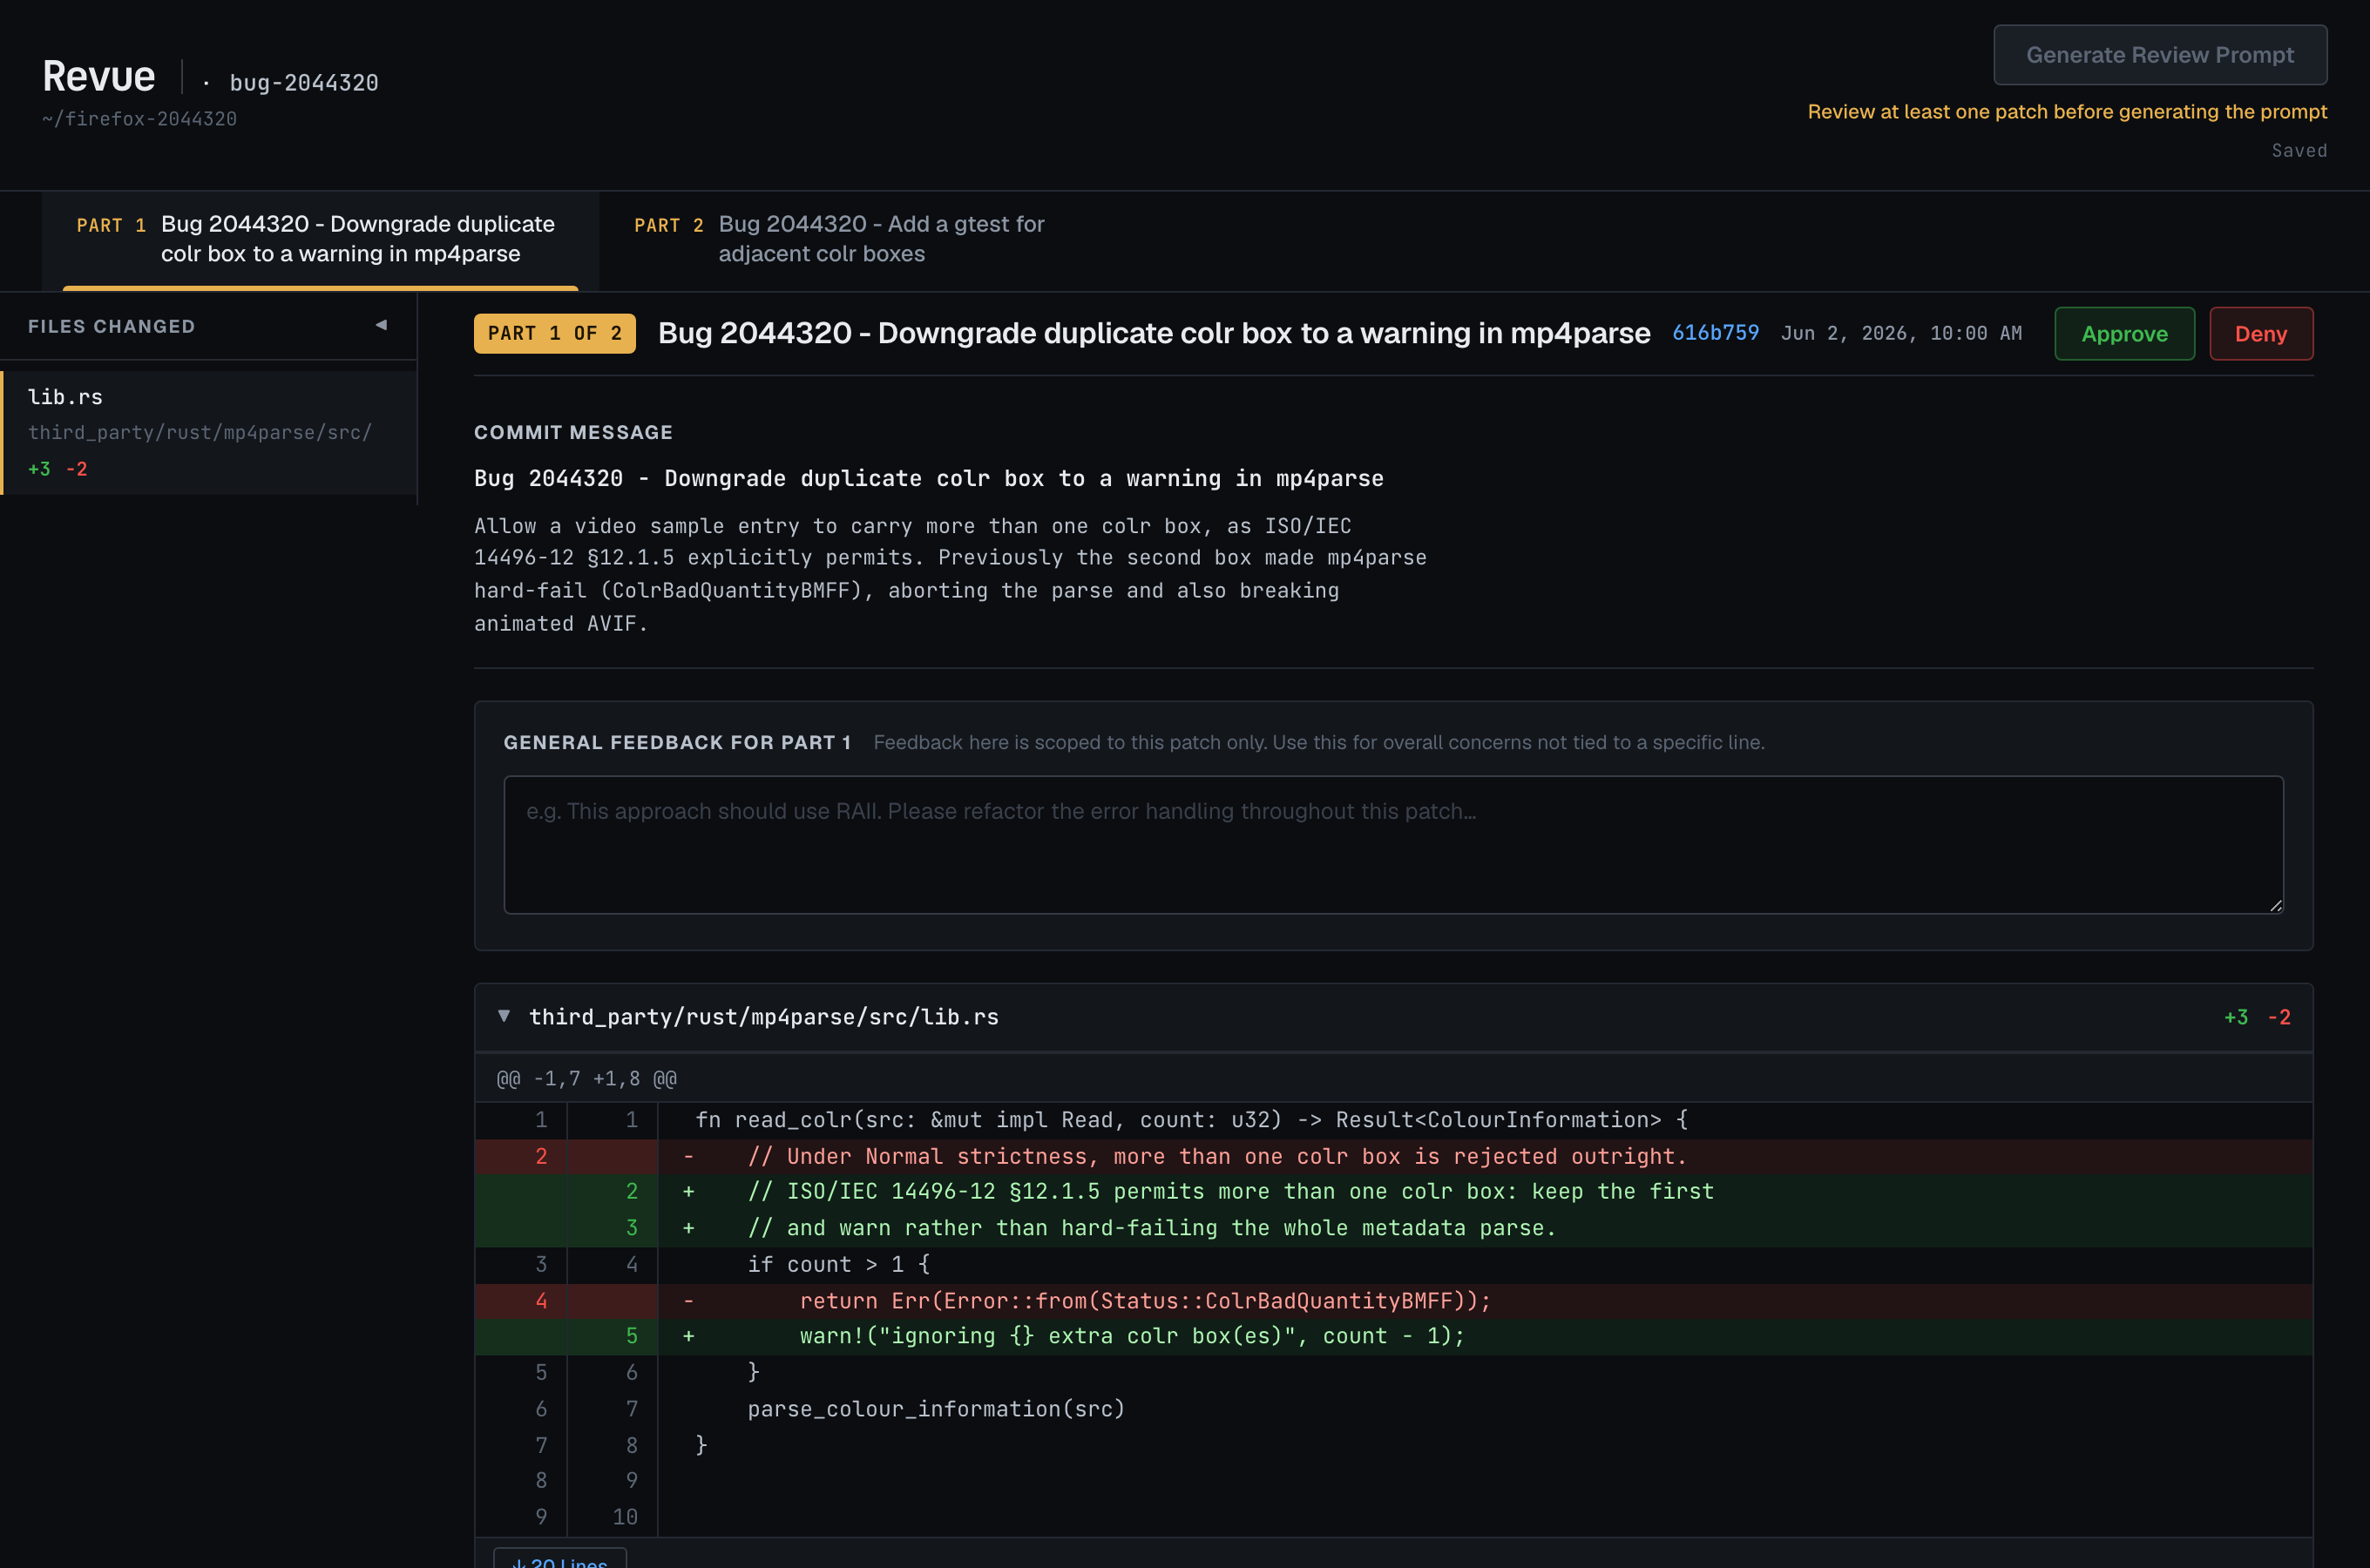Click added line warn! ignoring extra colr

[1393, 1336]
